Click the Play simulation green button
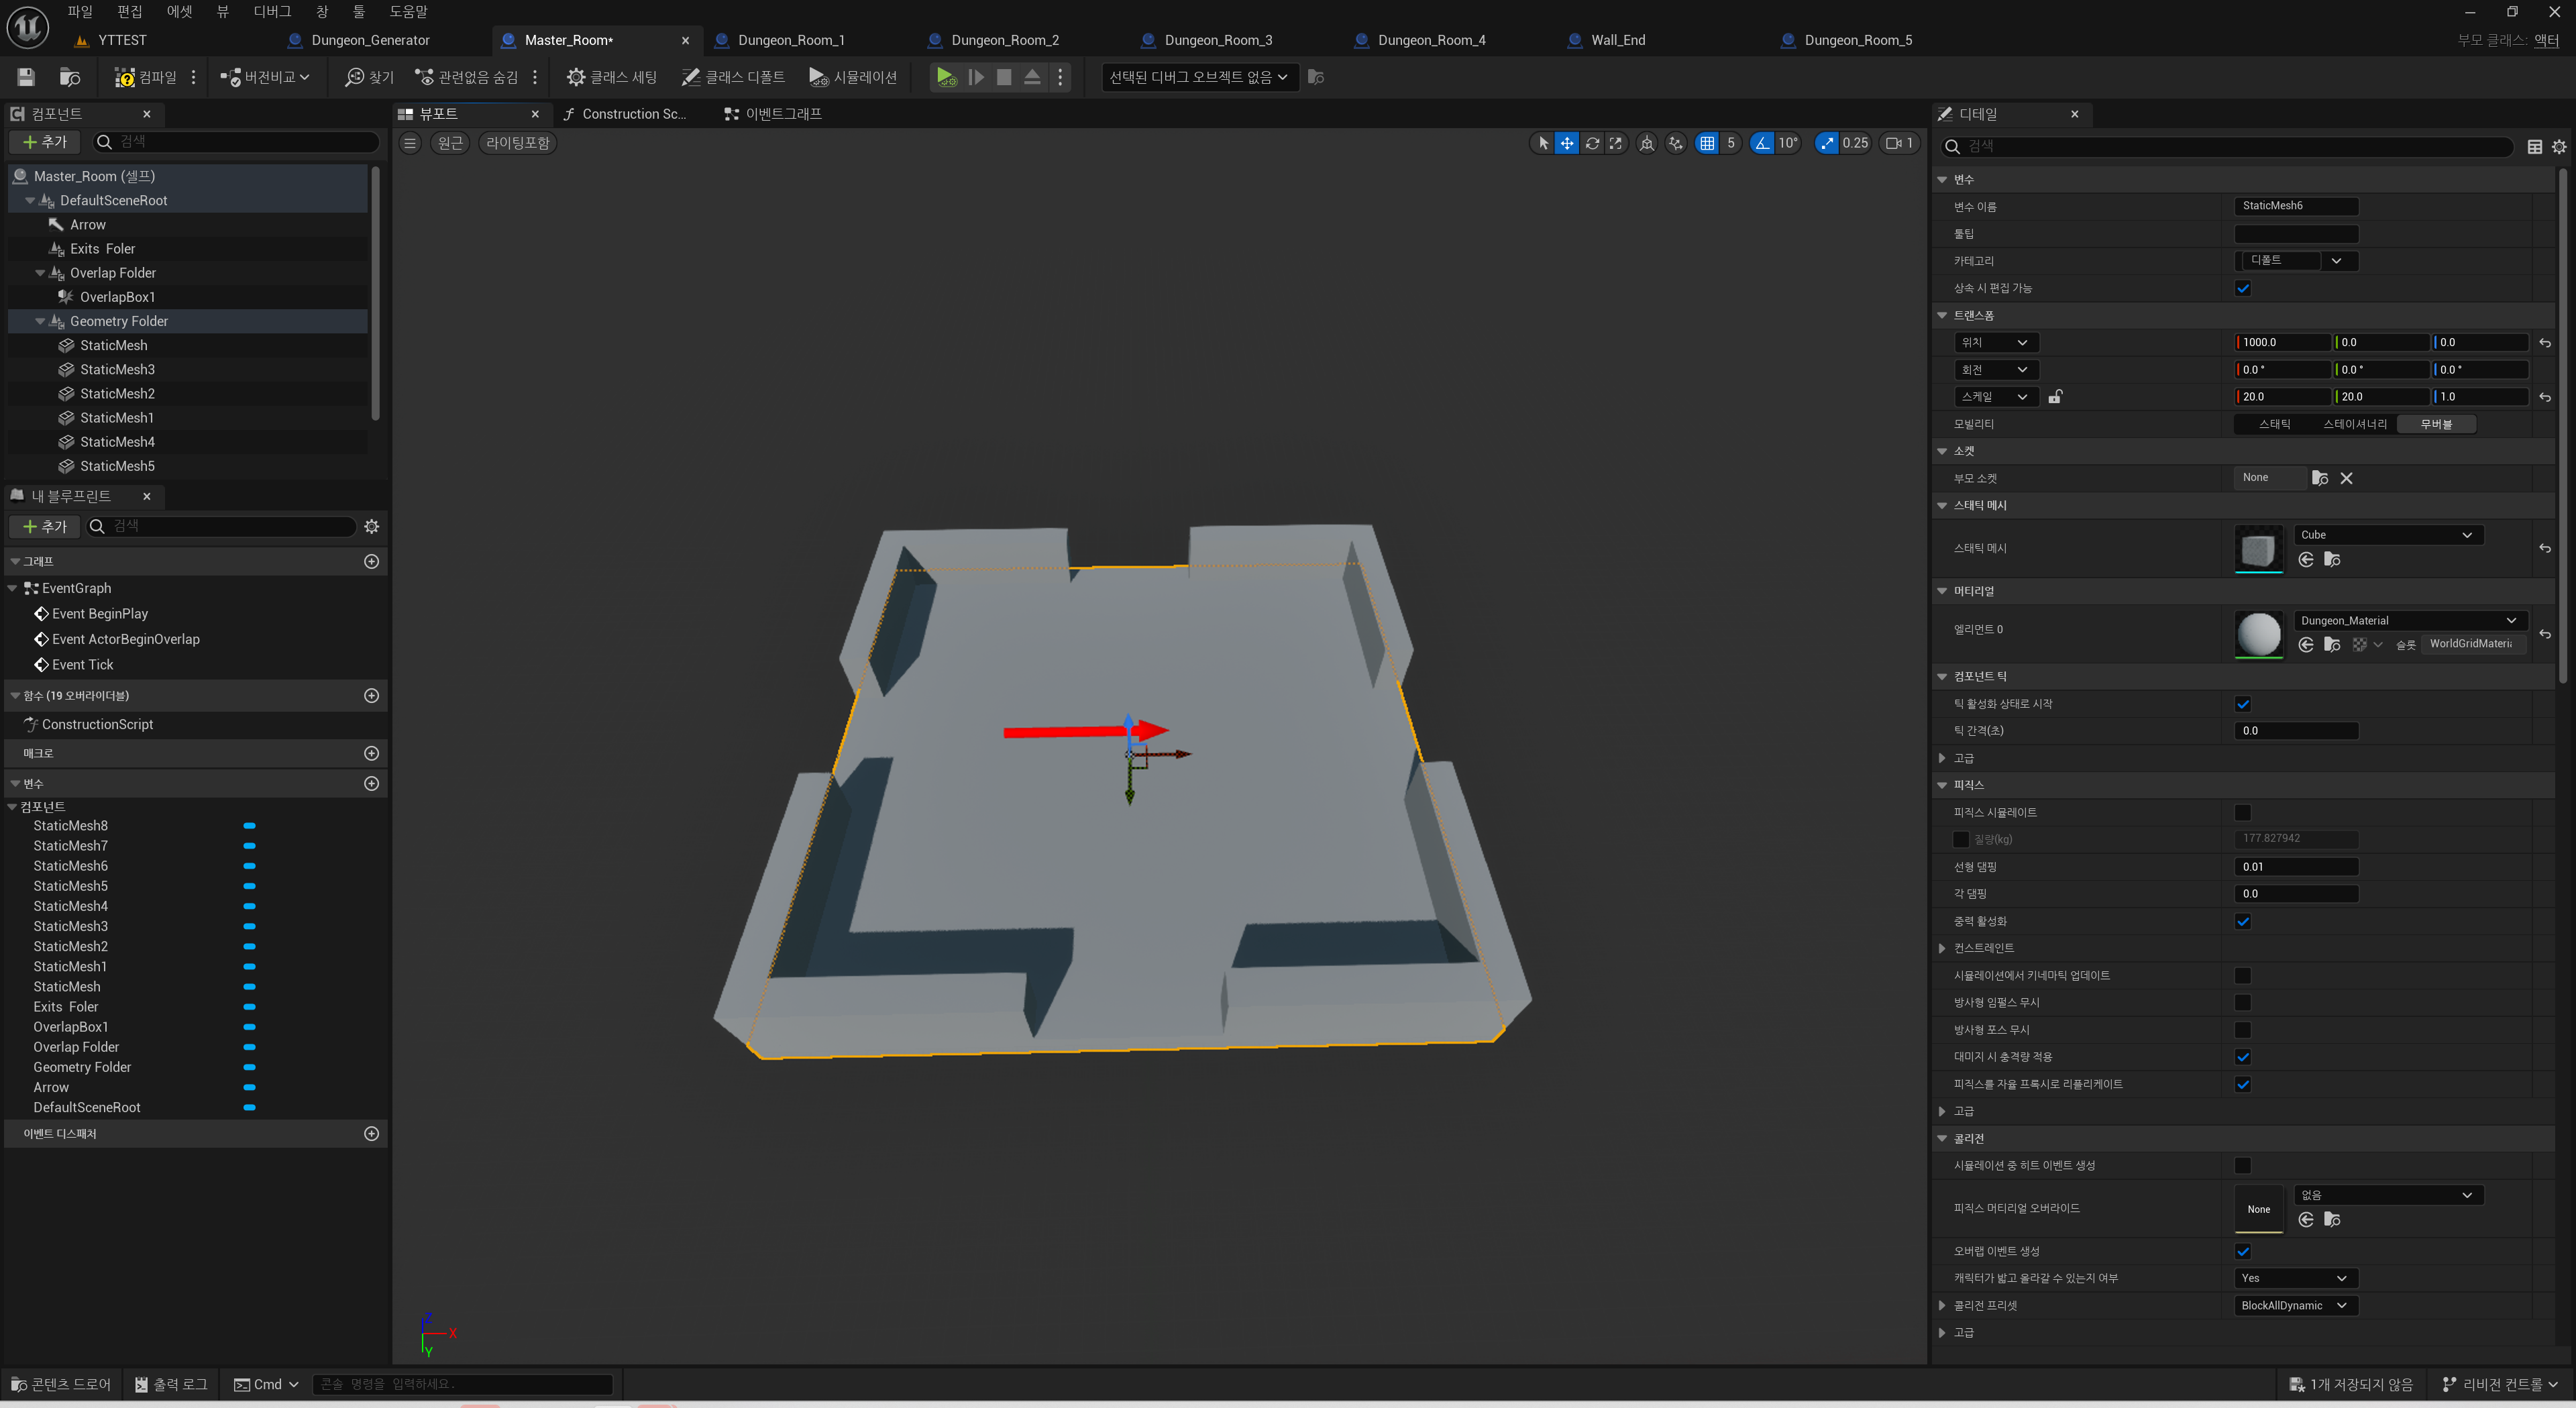The width and height of the screenshot is (2576, 1408). [x=945, y=77]
